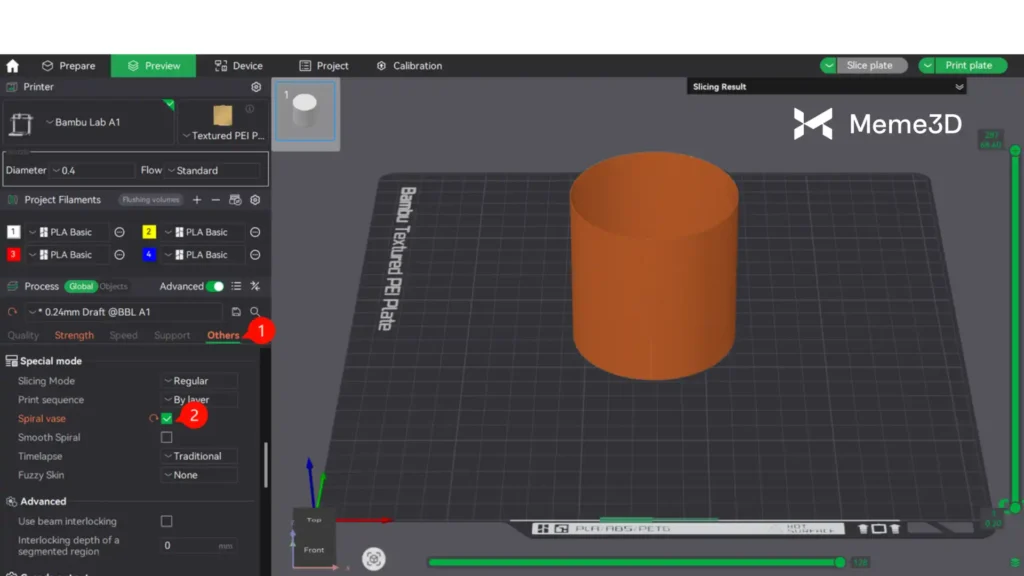
Task: Open the Strength settings tab
Action: pos(74,336)
